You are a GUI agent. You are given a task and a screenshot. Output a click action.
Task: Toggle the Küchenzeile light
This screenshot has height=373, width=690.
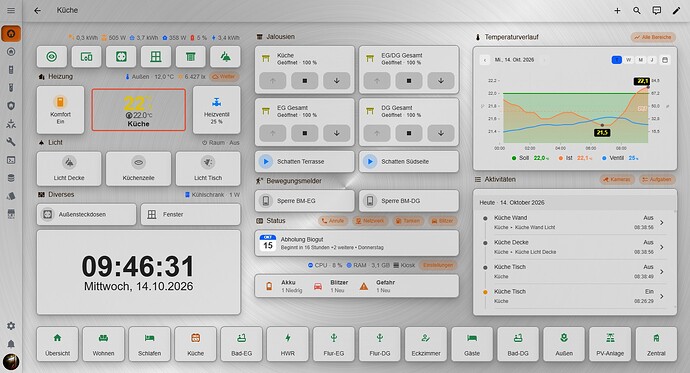tap(139, 169)
